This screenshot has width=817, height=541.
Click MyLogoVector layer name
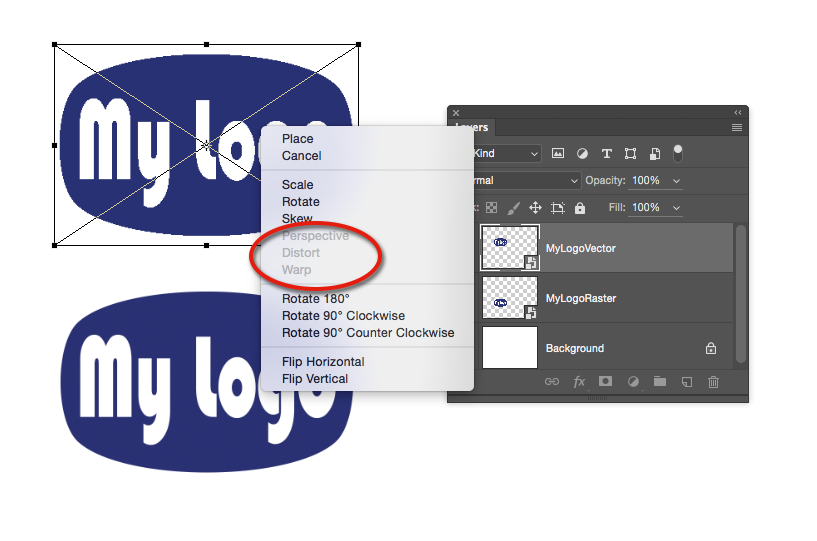coord(580,248)
